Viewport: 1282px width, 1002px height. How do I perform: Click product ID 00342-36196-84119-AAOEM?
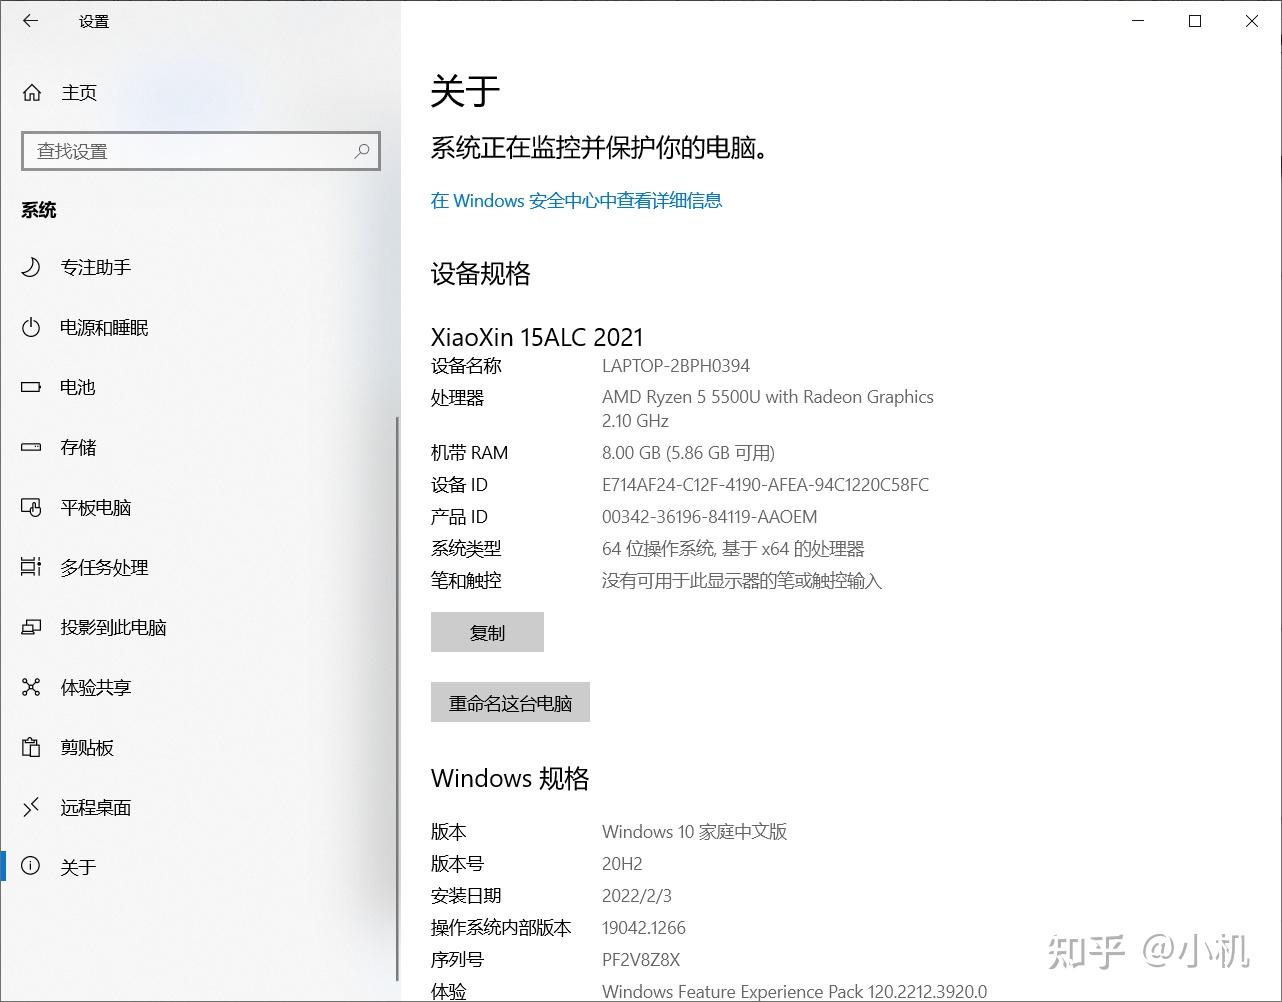[x=710, y=517]
